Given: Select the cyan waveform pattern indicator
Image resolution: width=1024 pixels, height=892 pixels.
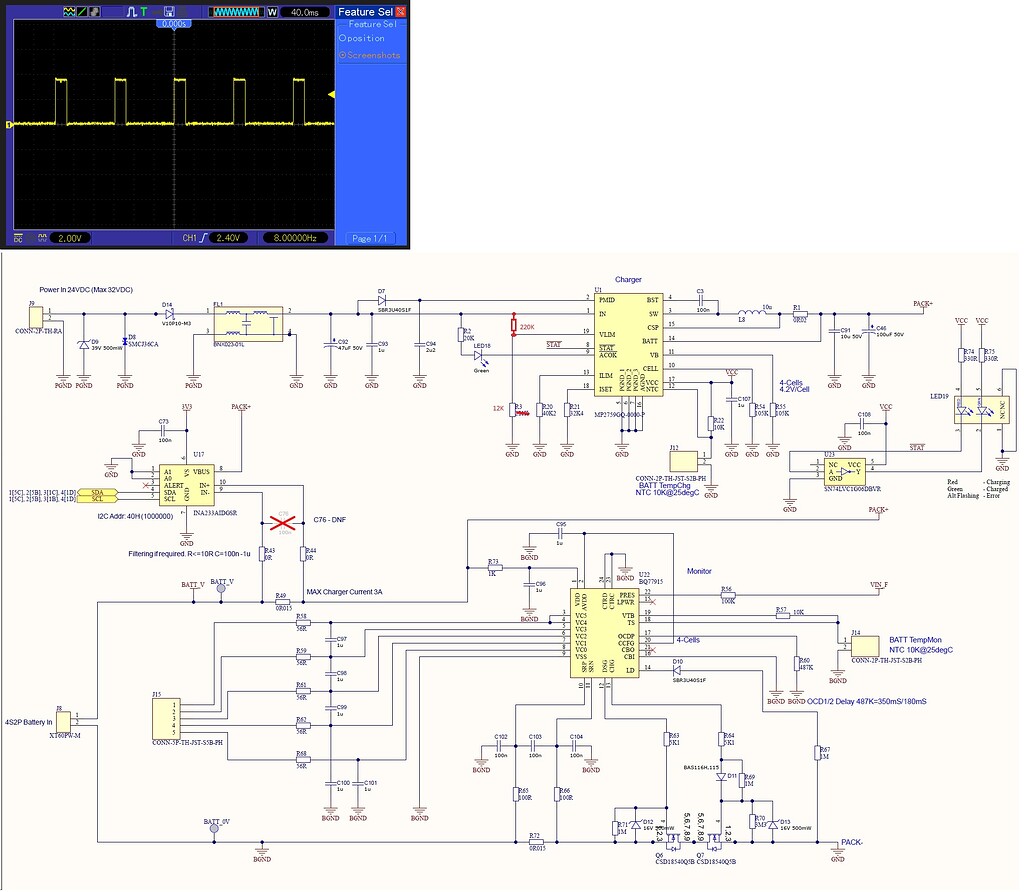Looking at the screenshot, I should click(x=236, y=11).
